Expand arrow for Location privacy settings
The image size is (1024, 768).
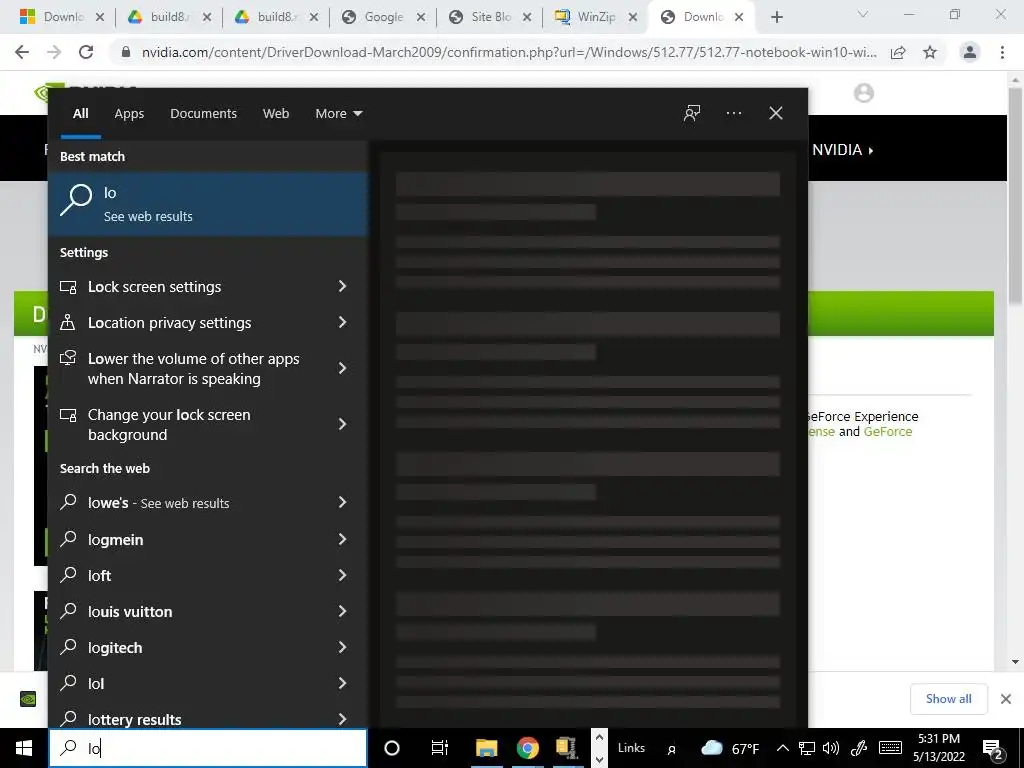click(x=343, y=322)
